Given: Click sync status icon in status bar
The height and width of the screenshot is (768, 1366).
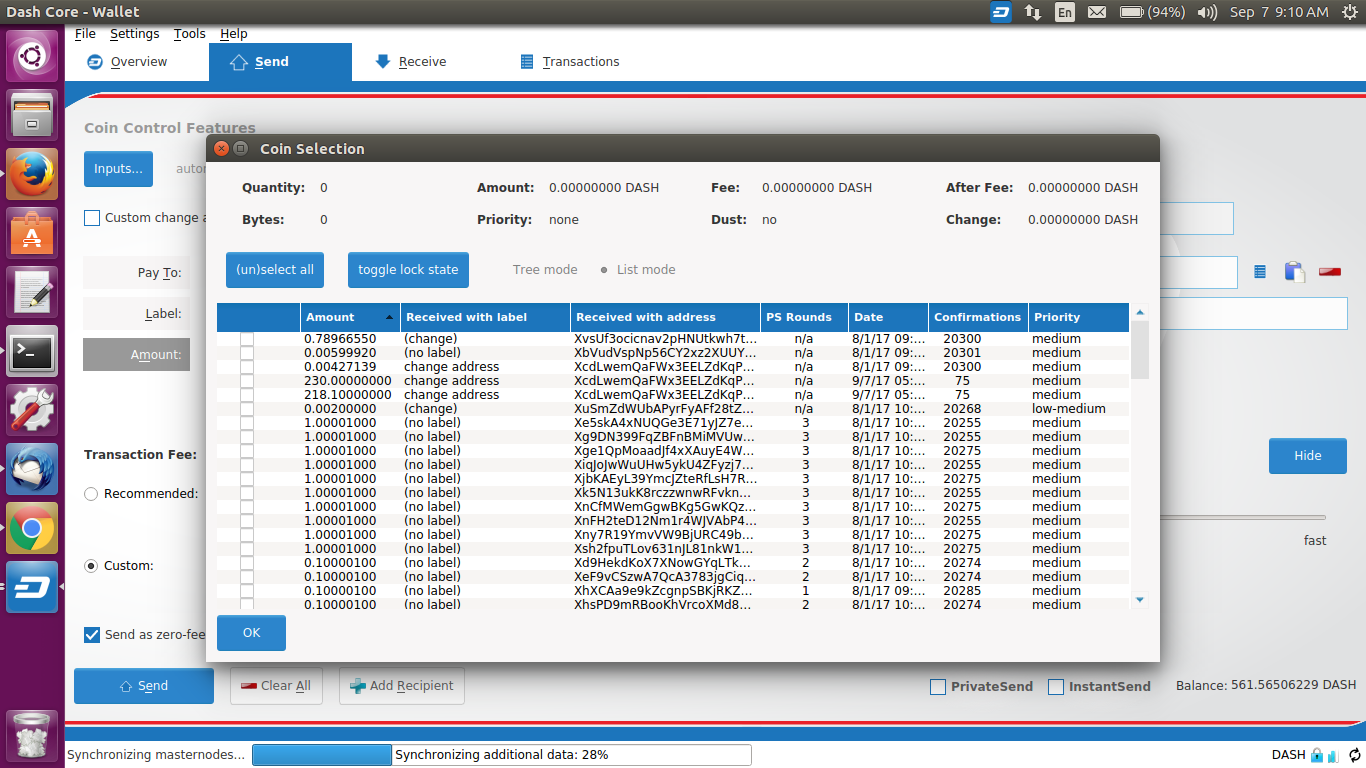Looking at the screenshot, I should tap(1355, 755).
